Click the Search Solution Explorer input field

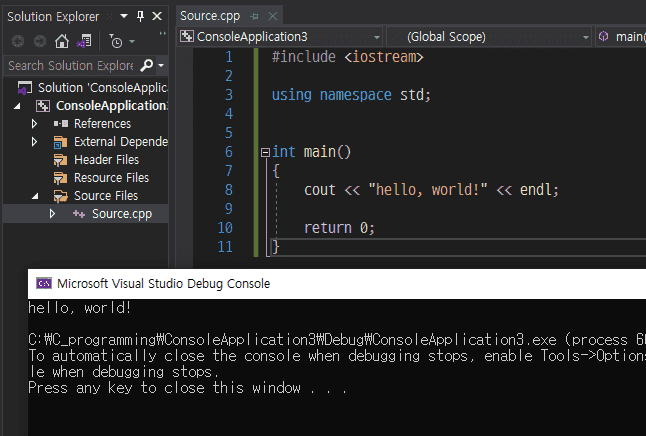tap(70, 65)
